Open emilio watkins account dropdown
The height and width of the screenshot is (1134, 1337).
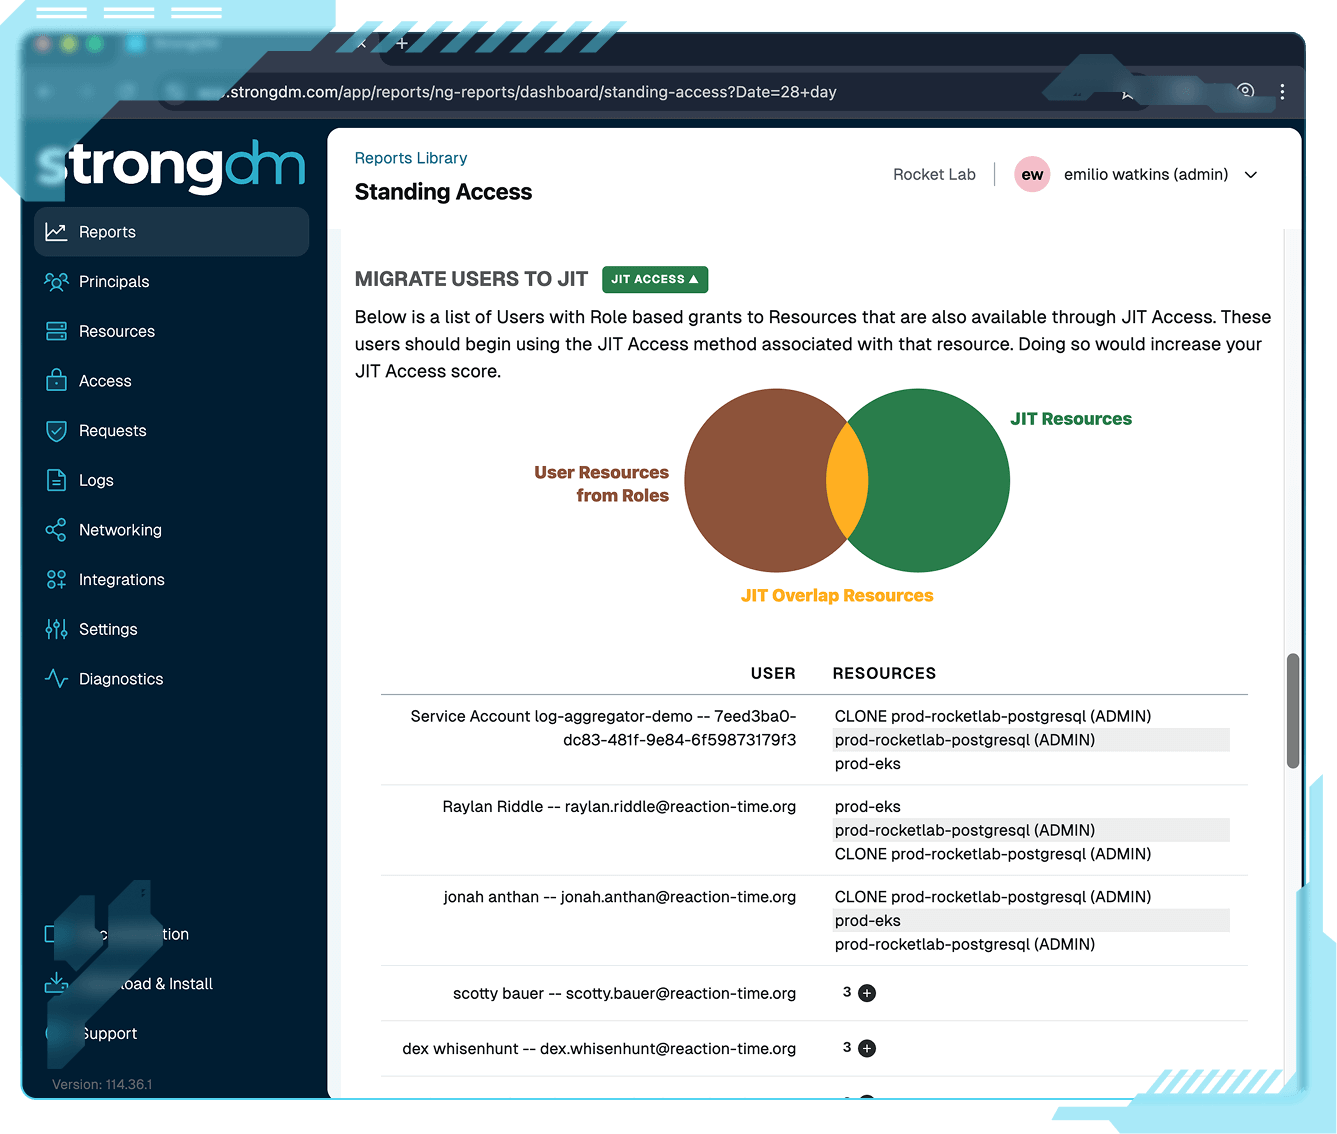1250,175
